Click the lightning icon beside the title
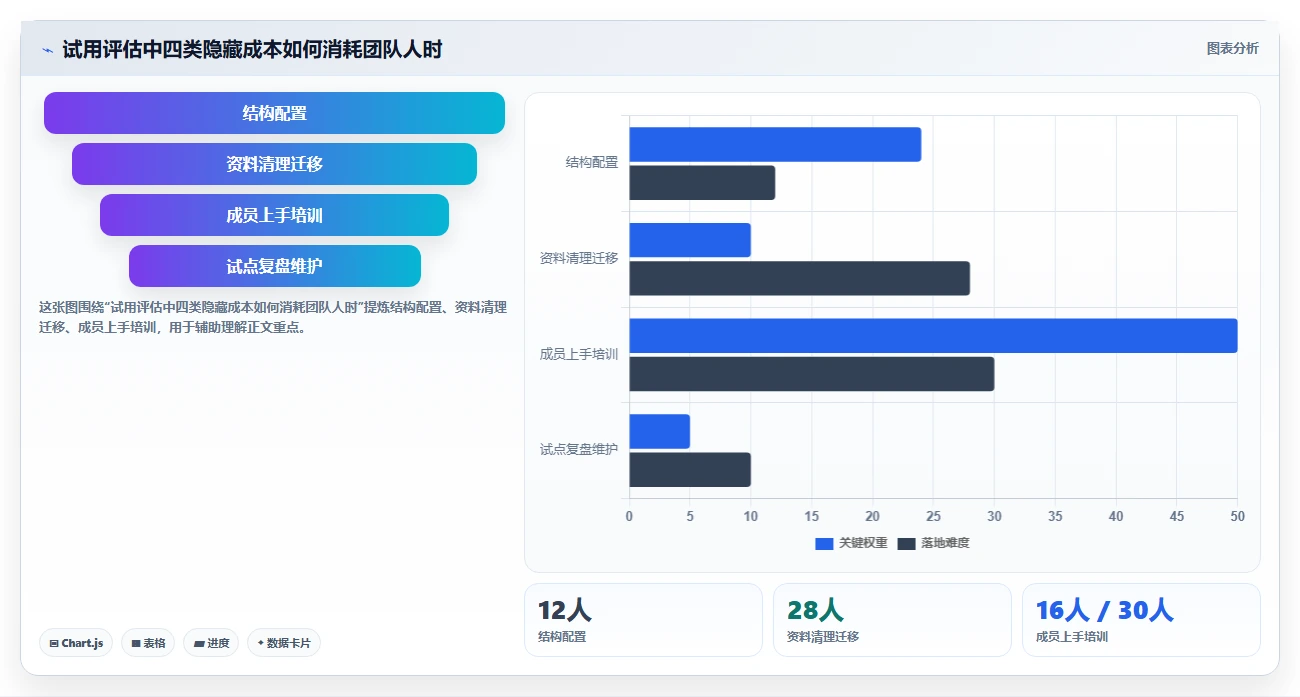This screenshot has width=1300, height=697. click(47, 50)
